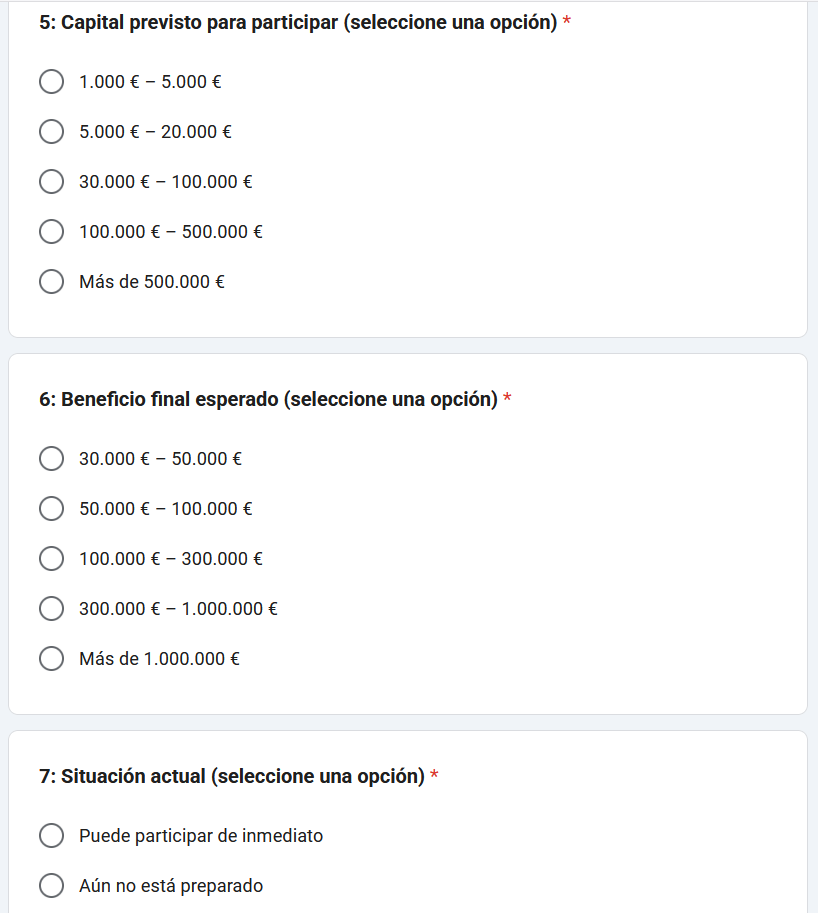Screen dimensions: 818x913
Task: Choose 5.000 € – 20.000 € capital radio
Action: pos(51,132)
